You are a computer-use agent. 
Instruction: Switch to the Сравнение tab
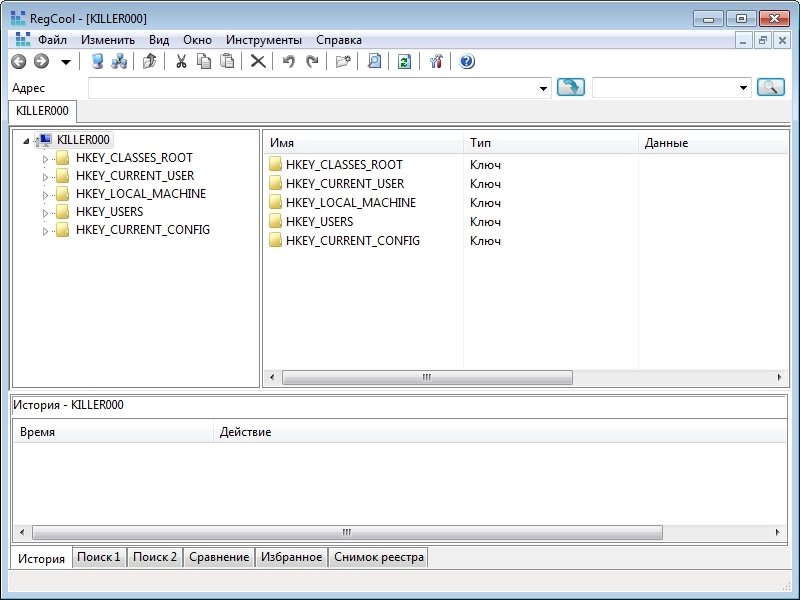(219, 557)
